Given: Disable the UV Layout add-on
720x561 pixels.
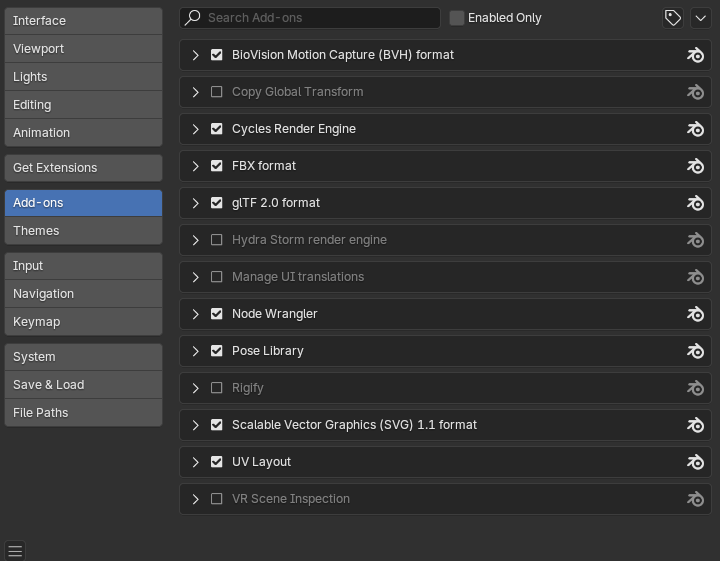Looking at the screenshot, I should (216, 462).
